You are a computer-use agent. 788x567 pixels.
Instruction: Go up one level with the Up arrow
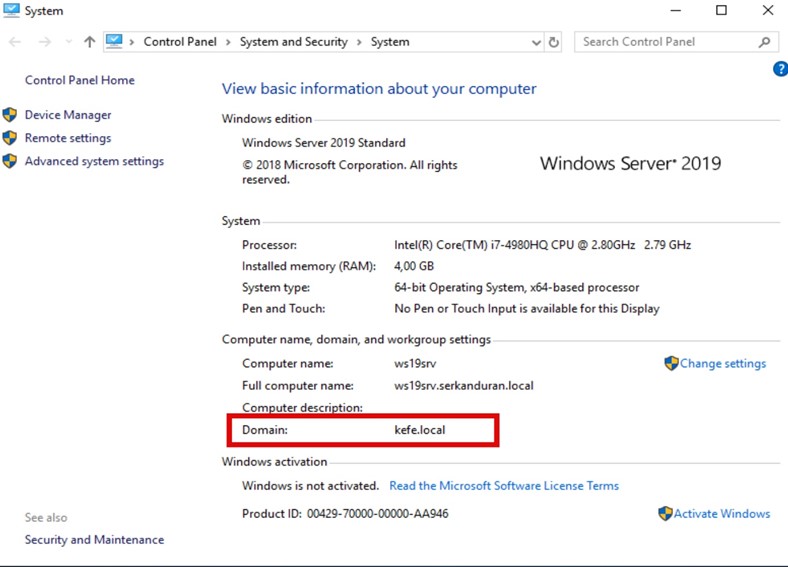point(89,42)
